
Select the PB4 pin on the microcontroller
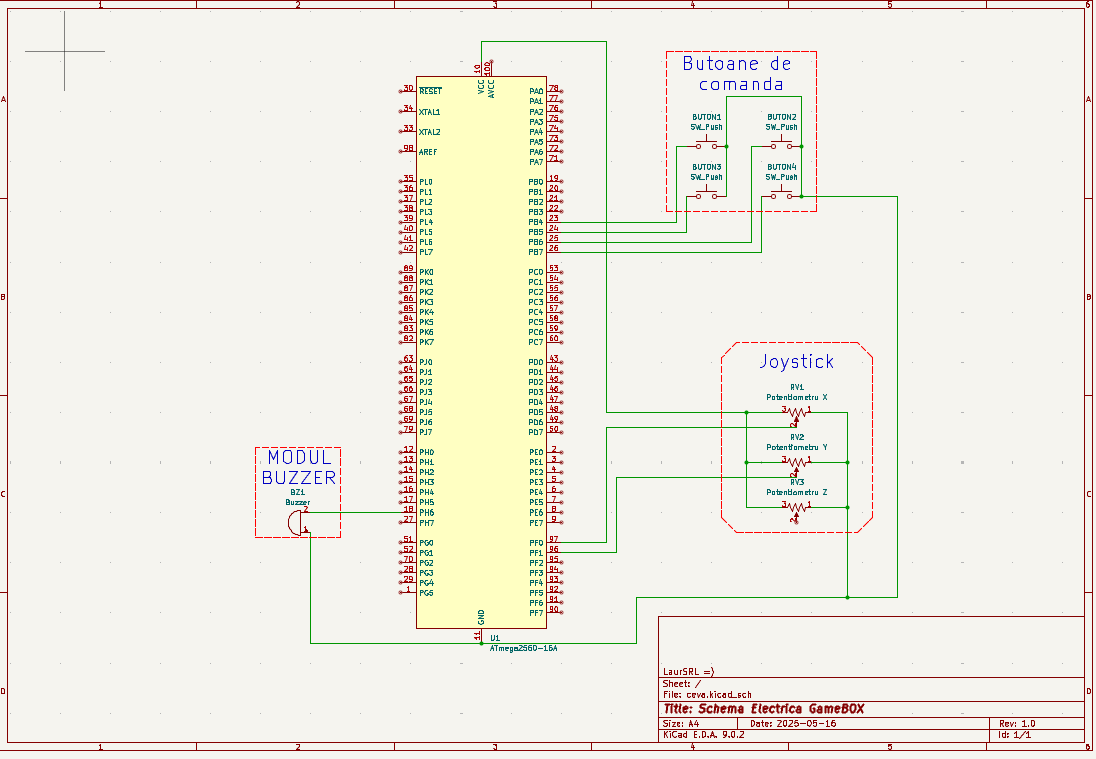(x=536, y=222)
